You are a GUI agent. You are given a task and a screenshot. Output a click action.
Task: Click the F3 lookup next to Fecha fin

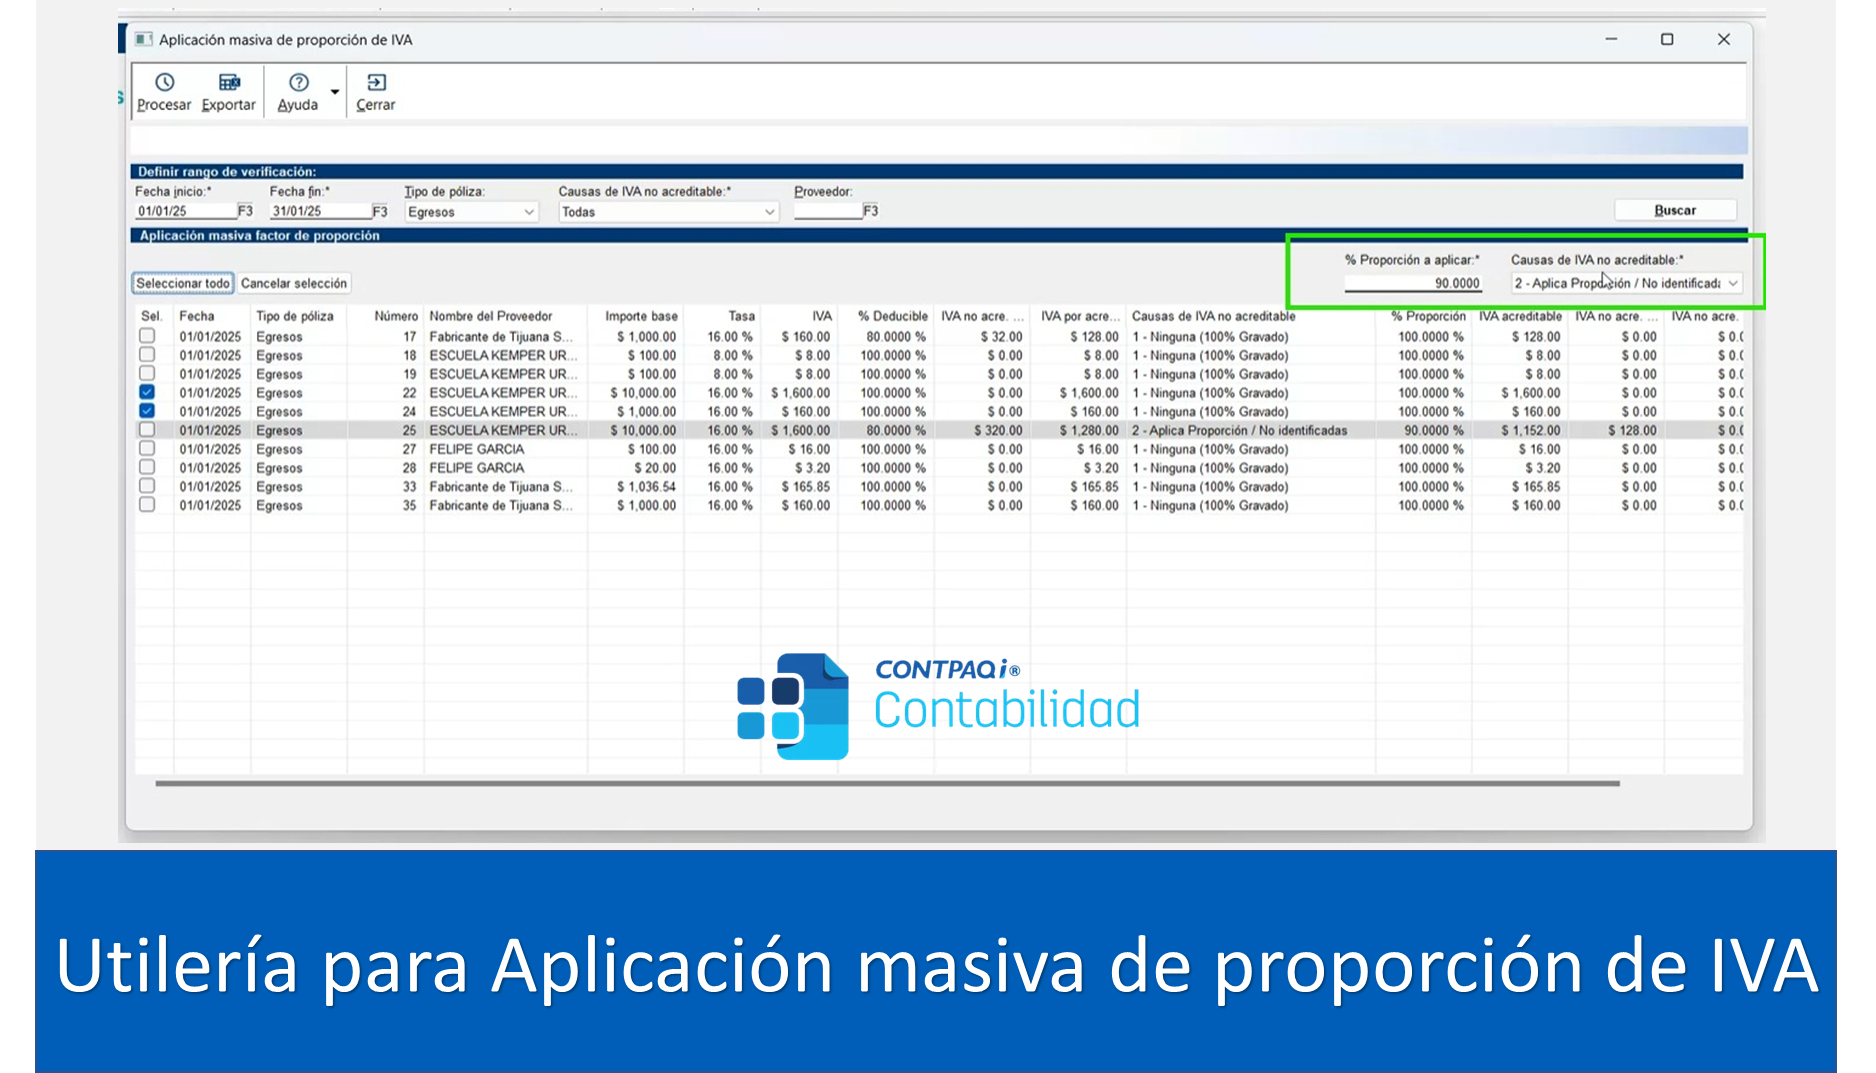[380, 211]
